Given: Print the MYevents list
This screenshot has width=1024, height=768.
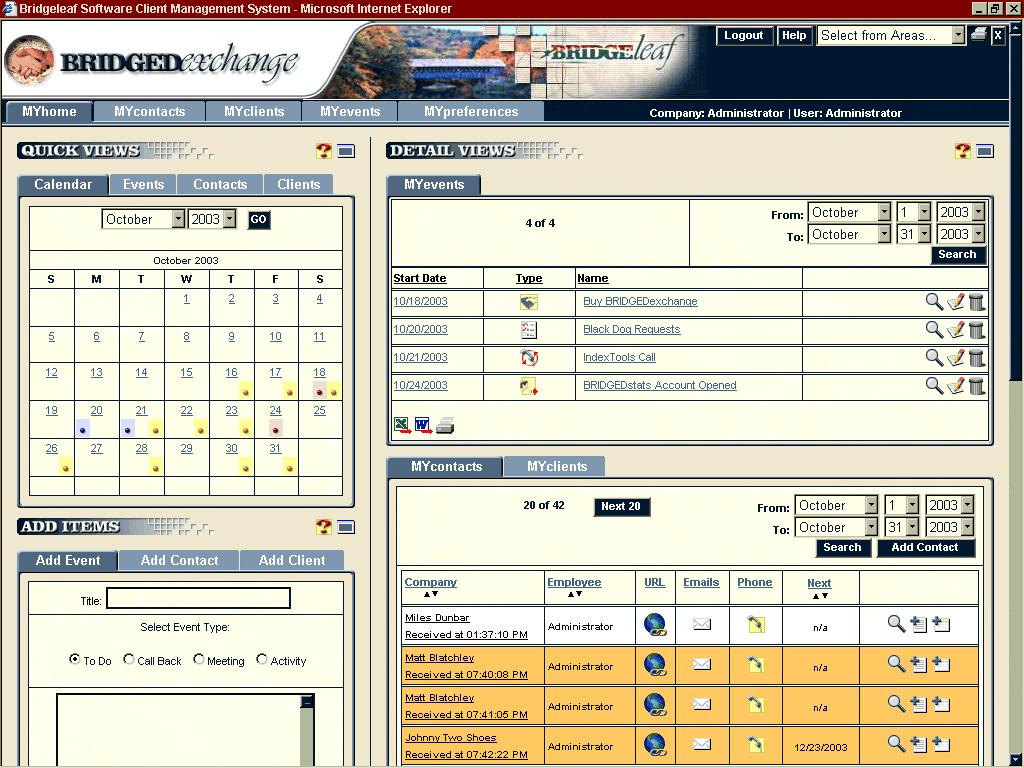Looking at the screenshot, I should coord(445,426).
